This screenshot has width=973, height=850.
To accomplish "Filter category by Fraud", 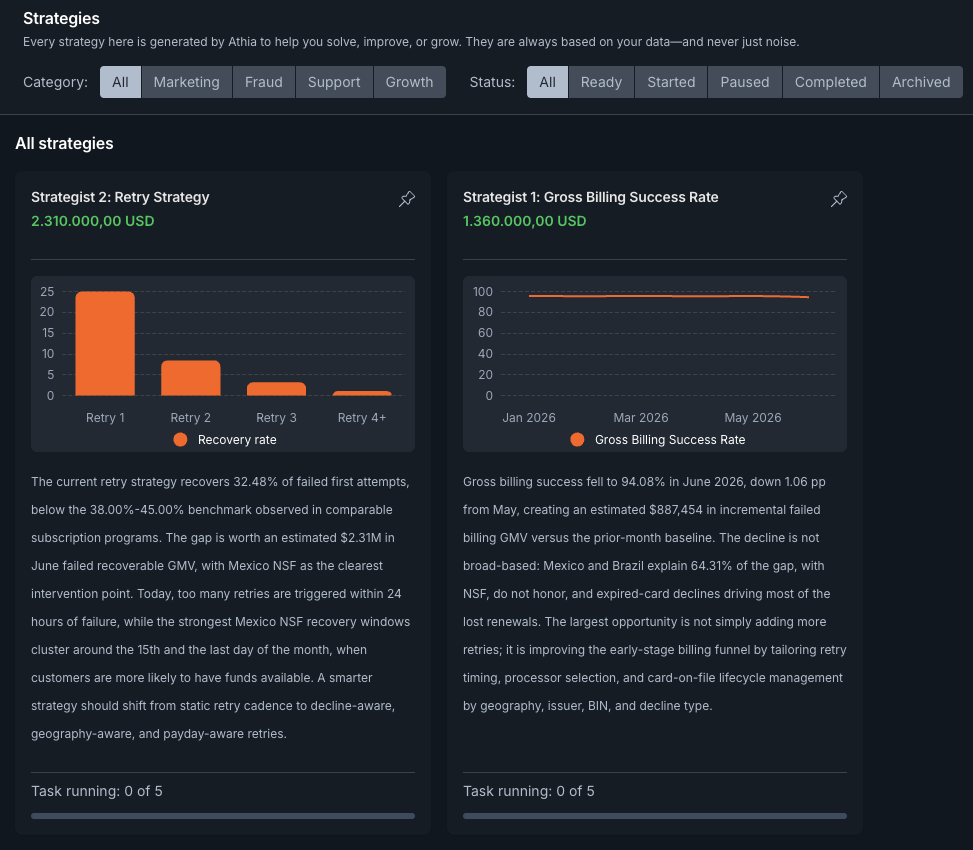I will pyautogui.click(x=264, y=82).
